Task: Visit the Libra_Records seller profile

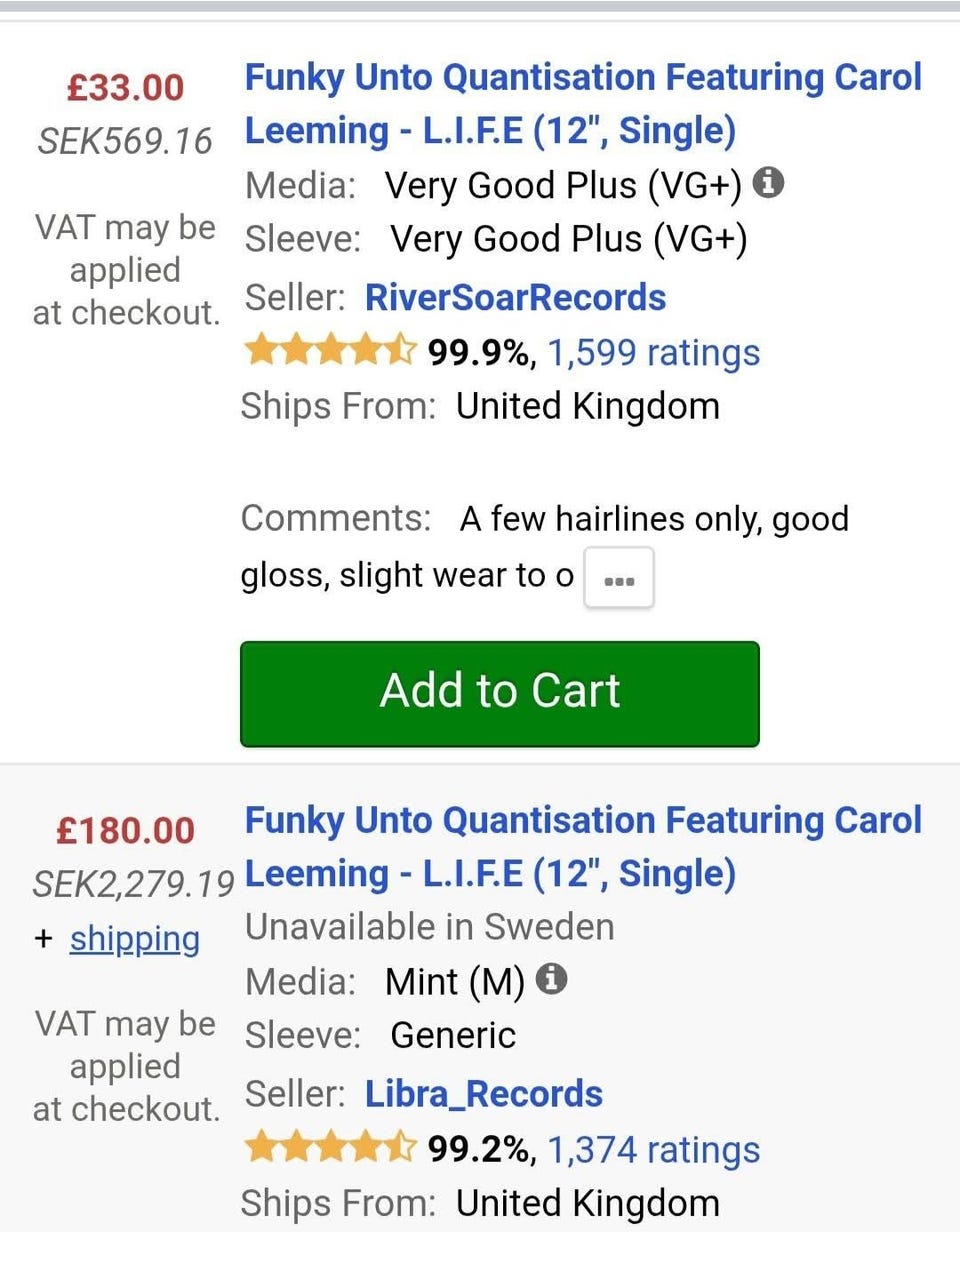Action: (x=483, y=1094)
